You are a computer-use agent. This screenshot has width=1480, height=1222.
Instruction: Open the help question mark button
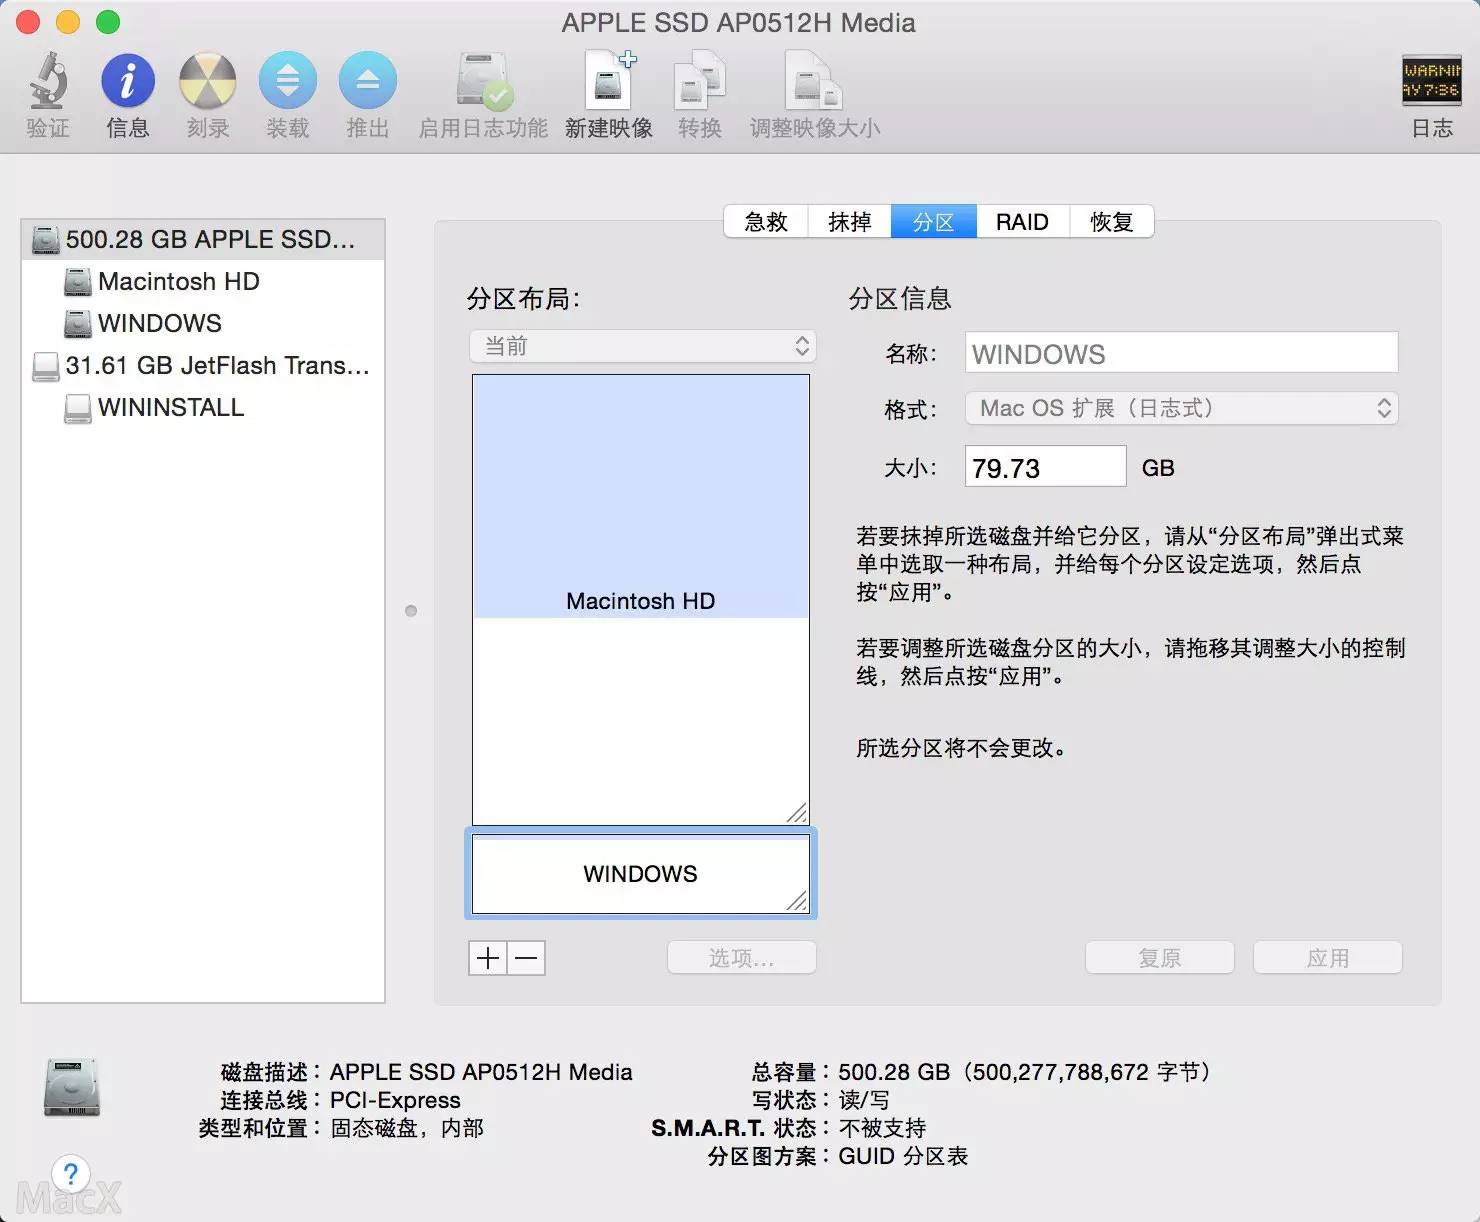[x=70, y=1173]
